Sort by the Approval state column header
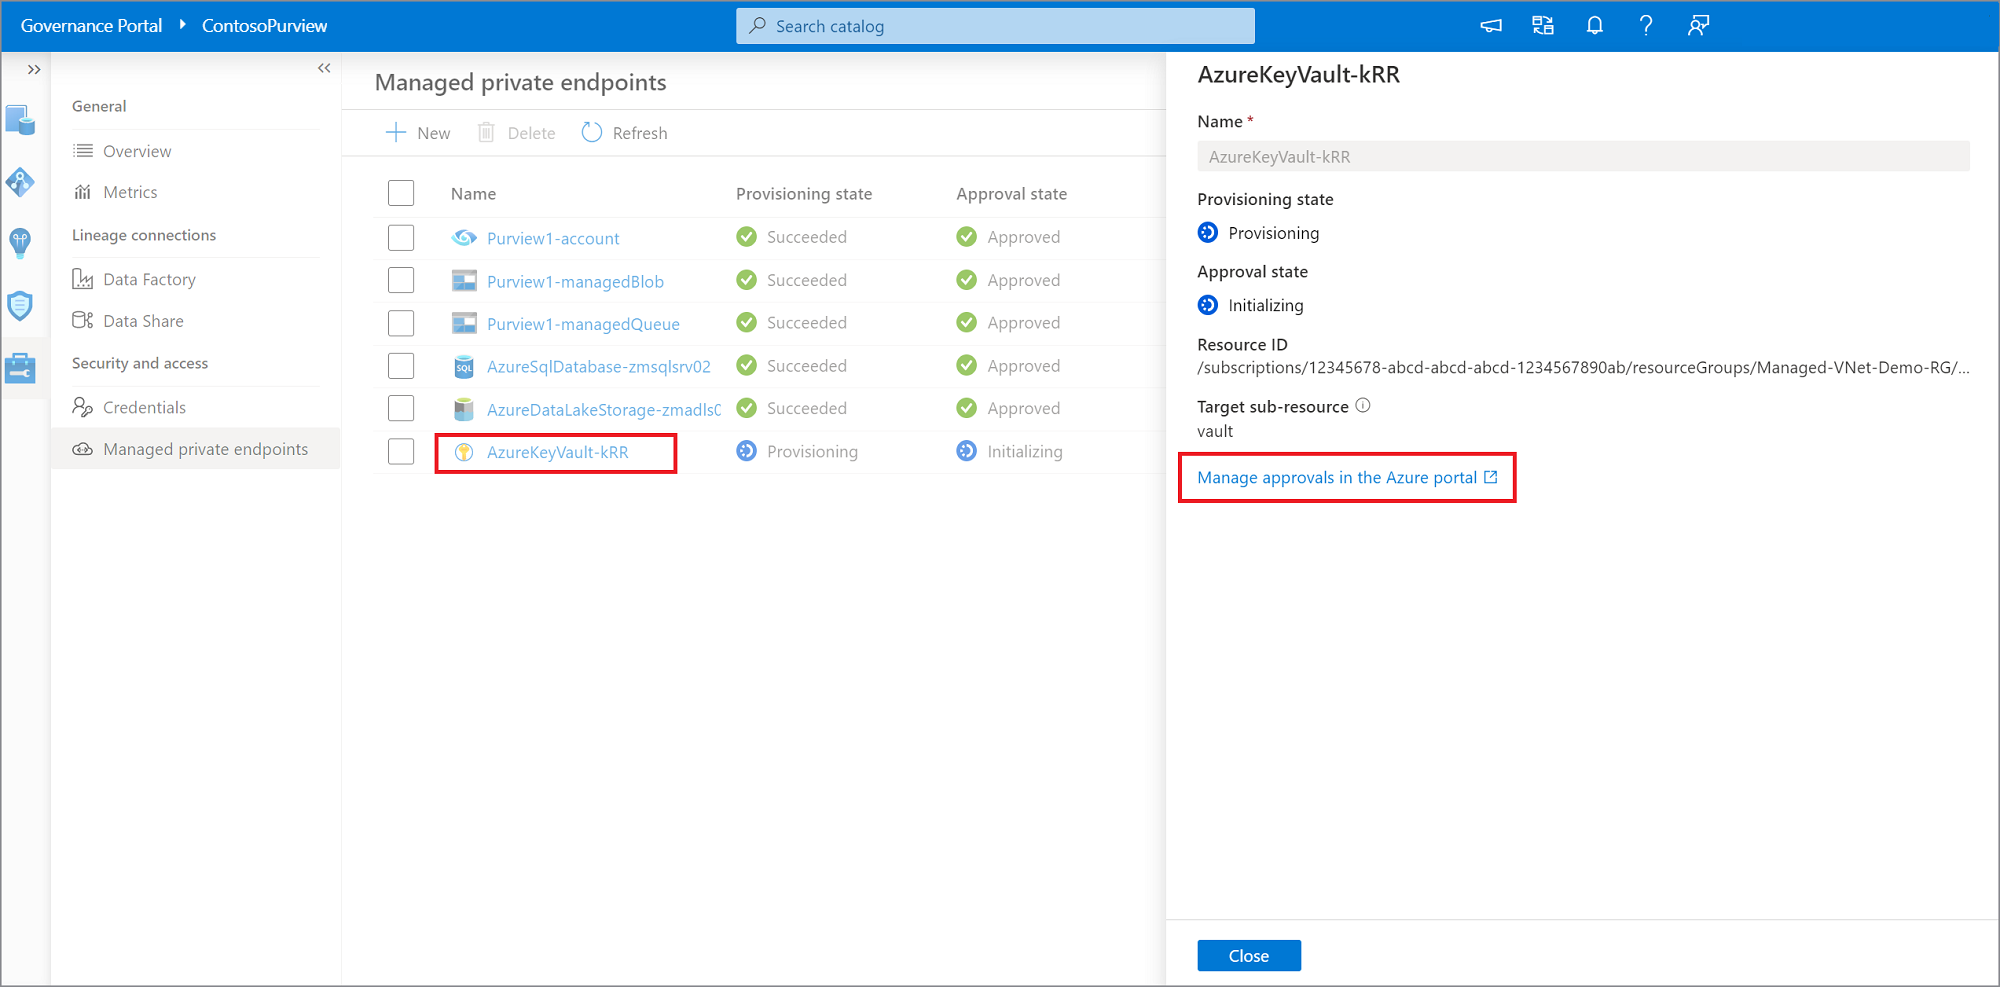Image resolution: width=2000 pixels, height=987 pixels. [x=1011, y=194]
